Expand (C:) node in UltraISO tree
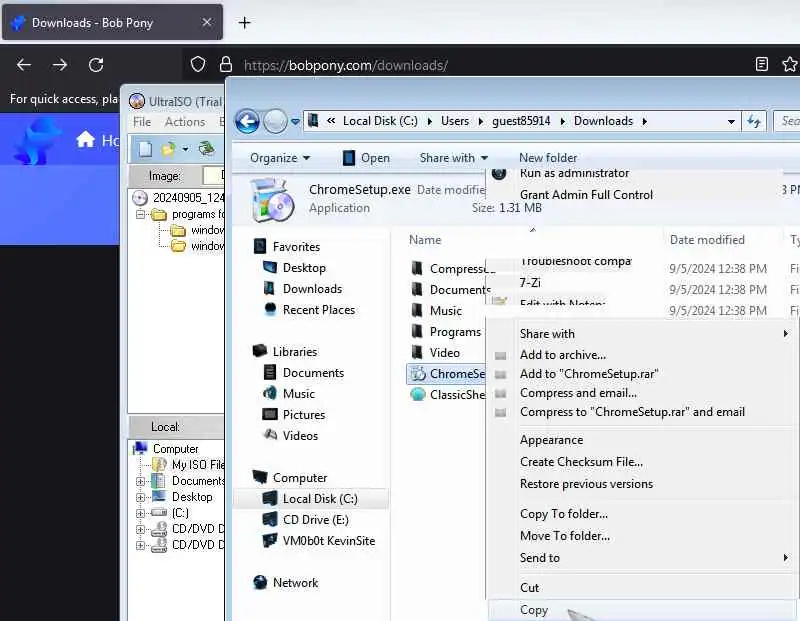This screenshot has width=800, height=621. point(140,513)
